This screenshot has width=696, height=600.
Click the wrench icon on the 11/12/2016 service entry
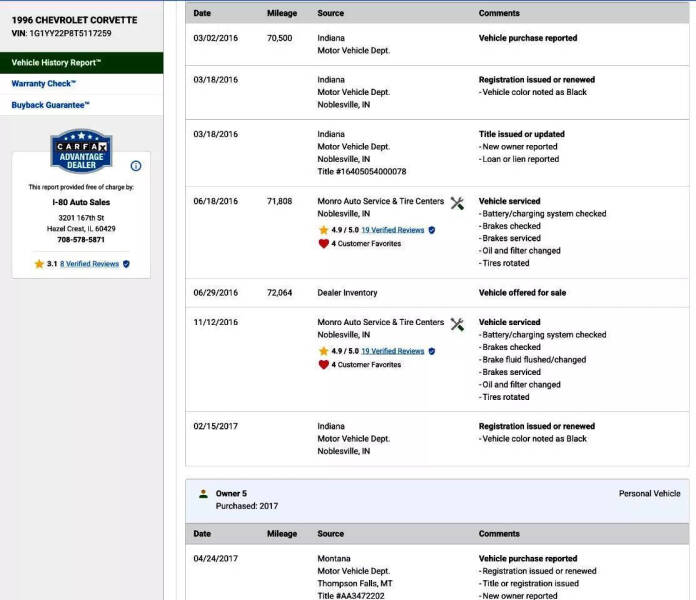tap(457, 324)
